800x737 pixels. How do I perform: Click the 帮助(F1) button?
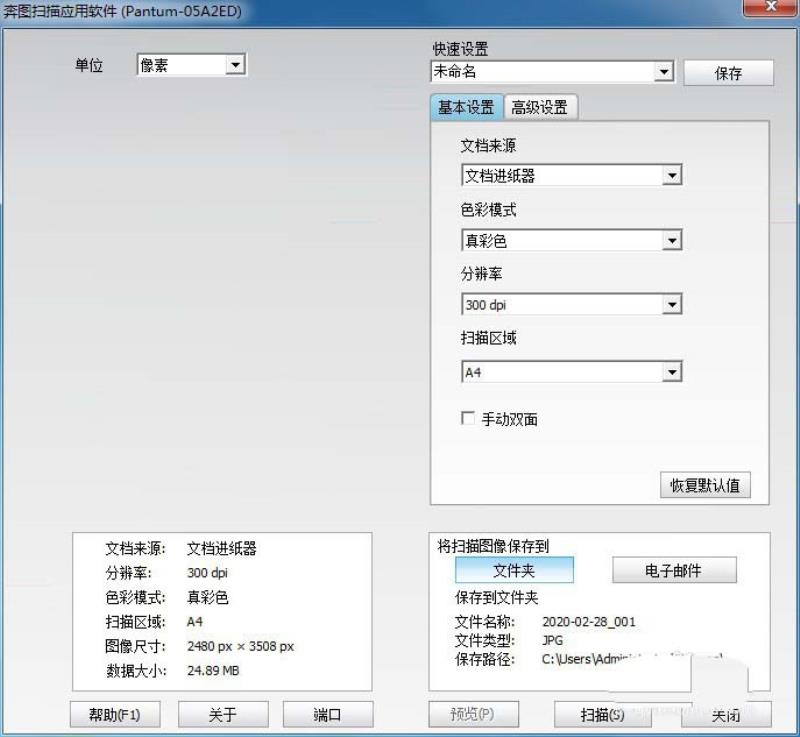[115, 714]
